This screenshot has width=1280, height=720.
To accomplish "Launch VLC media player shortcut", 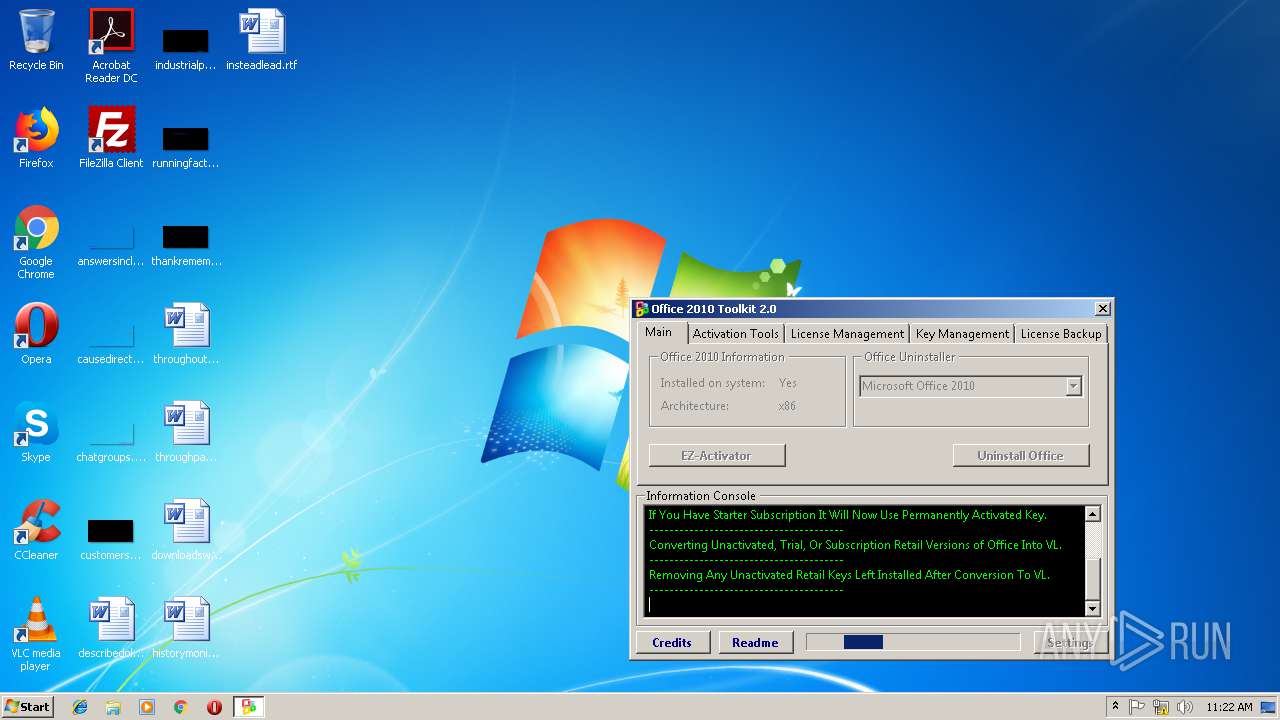I will 36,634.
